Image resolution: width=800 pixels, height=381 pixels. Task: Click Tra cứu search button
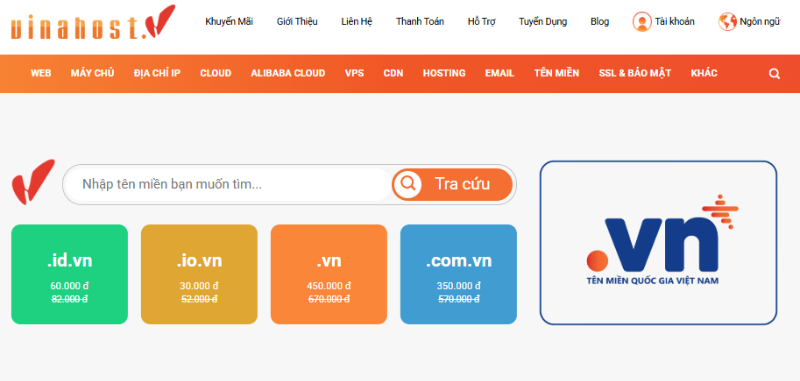(452, 184)
